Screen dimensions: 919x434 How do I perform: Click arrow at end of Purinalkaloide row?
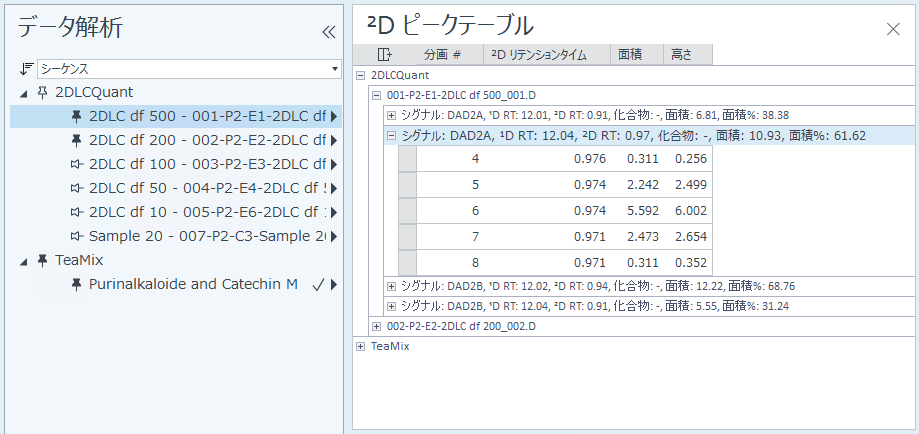(x=334, y=285)
